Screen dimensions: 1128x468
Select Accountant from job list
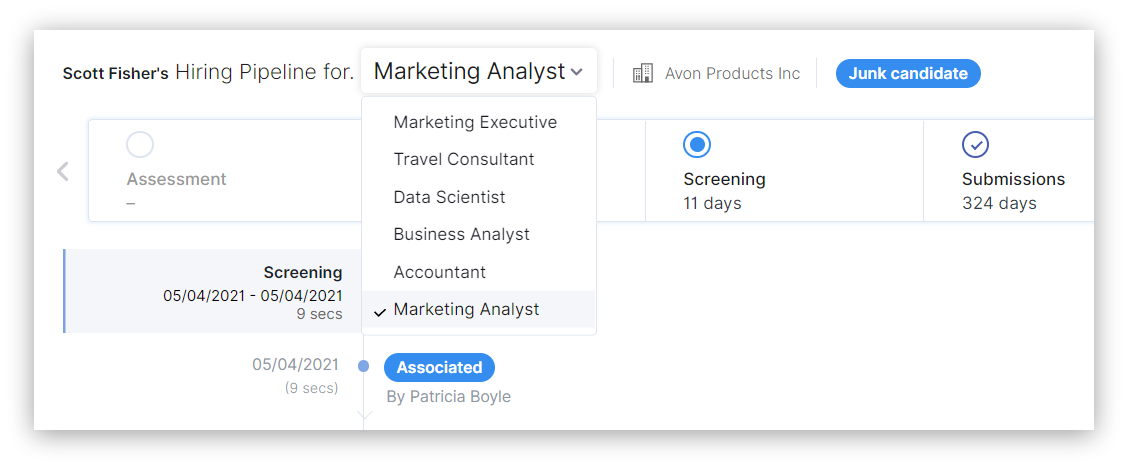pos(439,272)
